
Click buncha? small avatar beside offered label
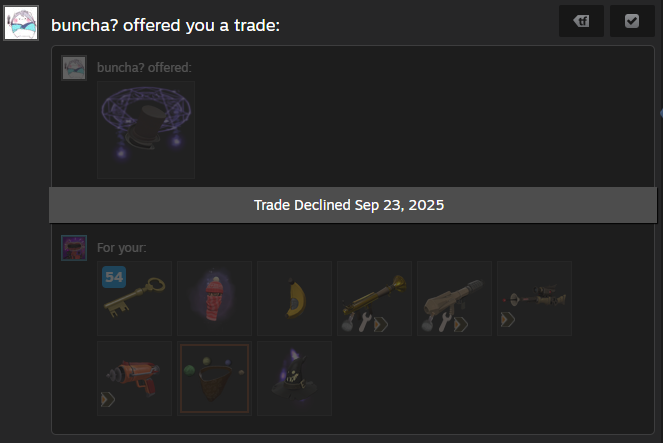tap(74, 68)
